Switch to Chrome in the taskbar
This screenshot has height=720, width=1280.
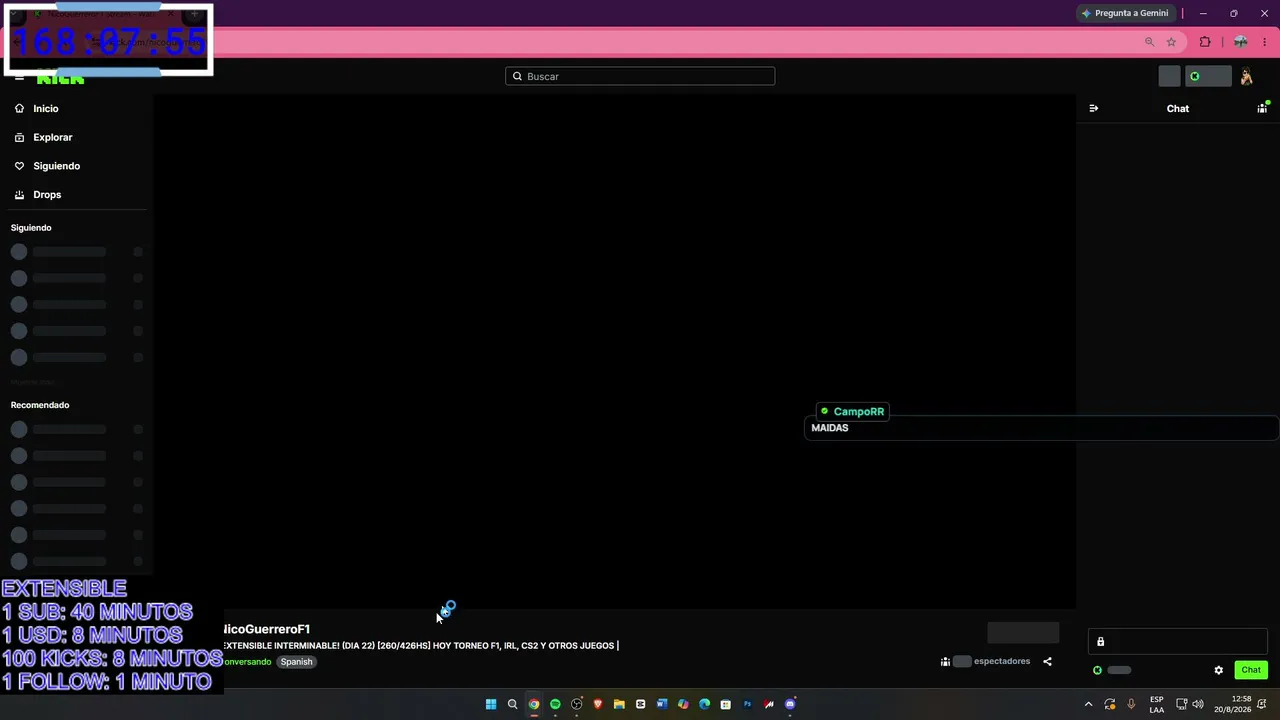pyautogui.click(x=534, y=704)
